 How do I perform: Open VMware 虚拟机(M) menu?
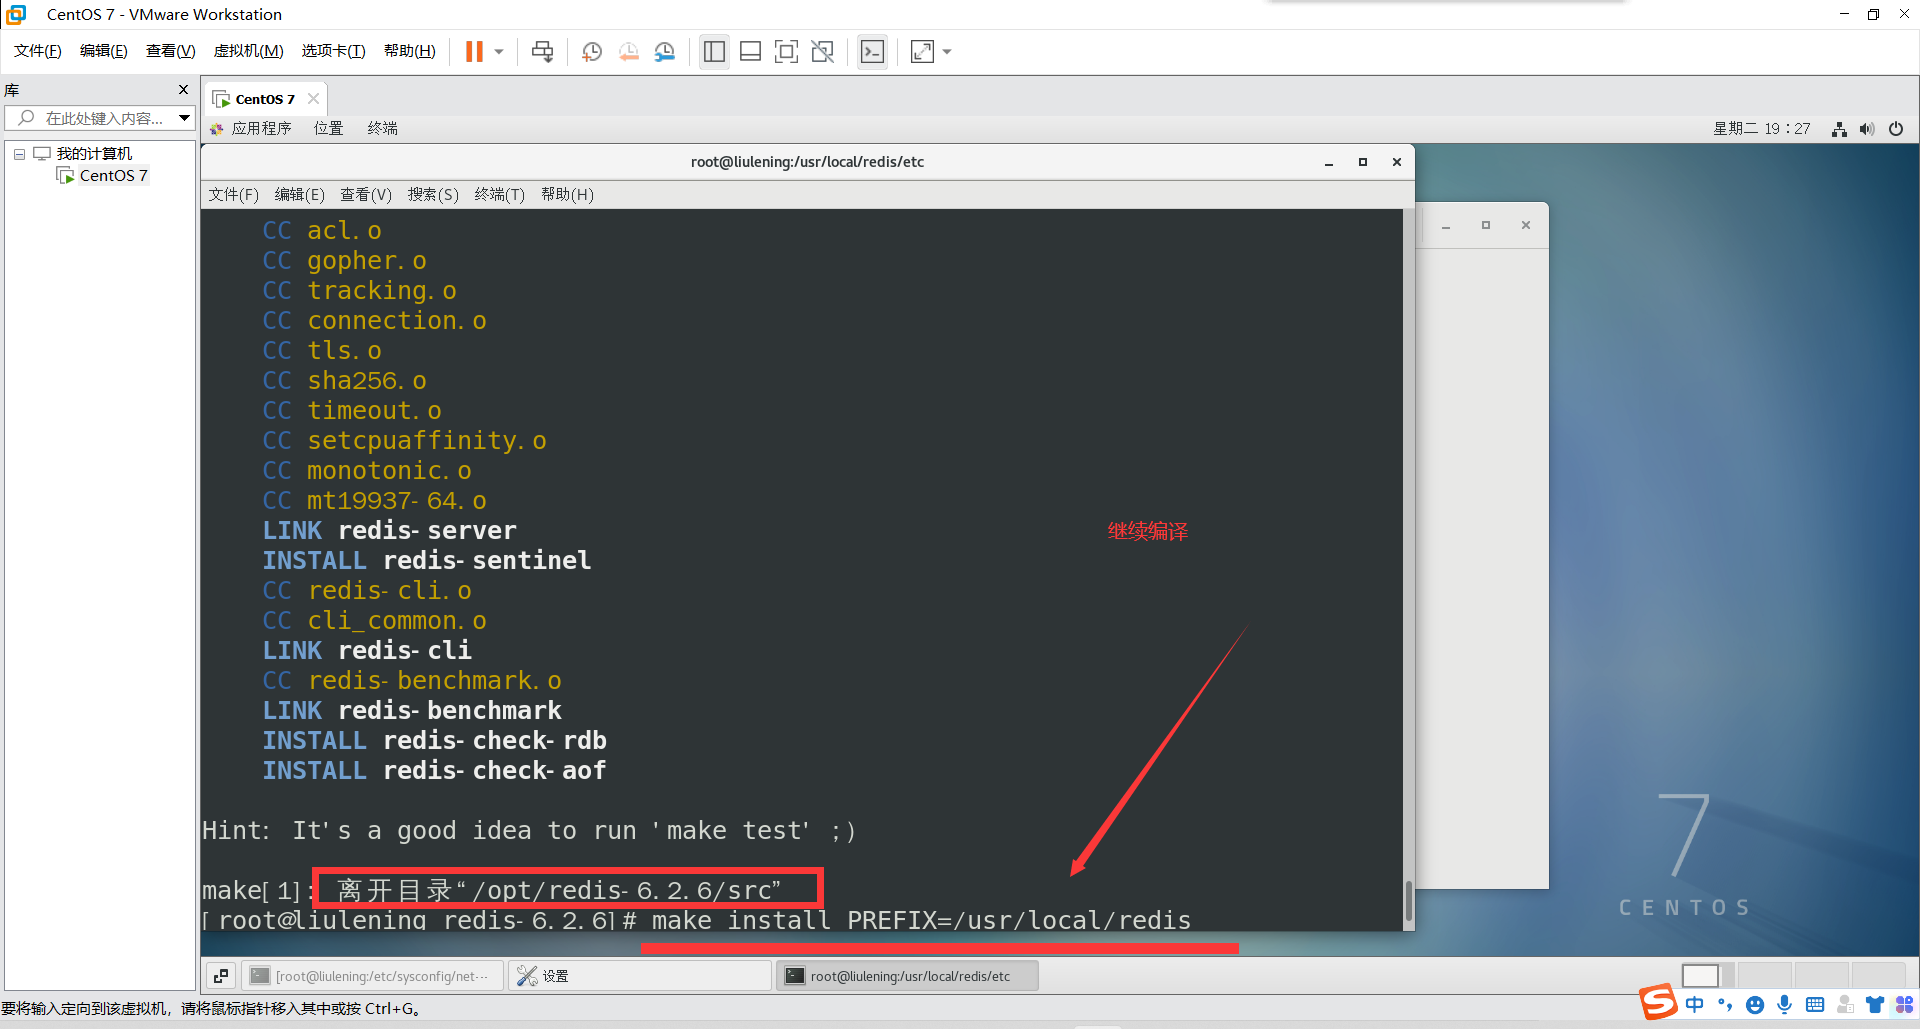pos(249,51)
